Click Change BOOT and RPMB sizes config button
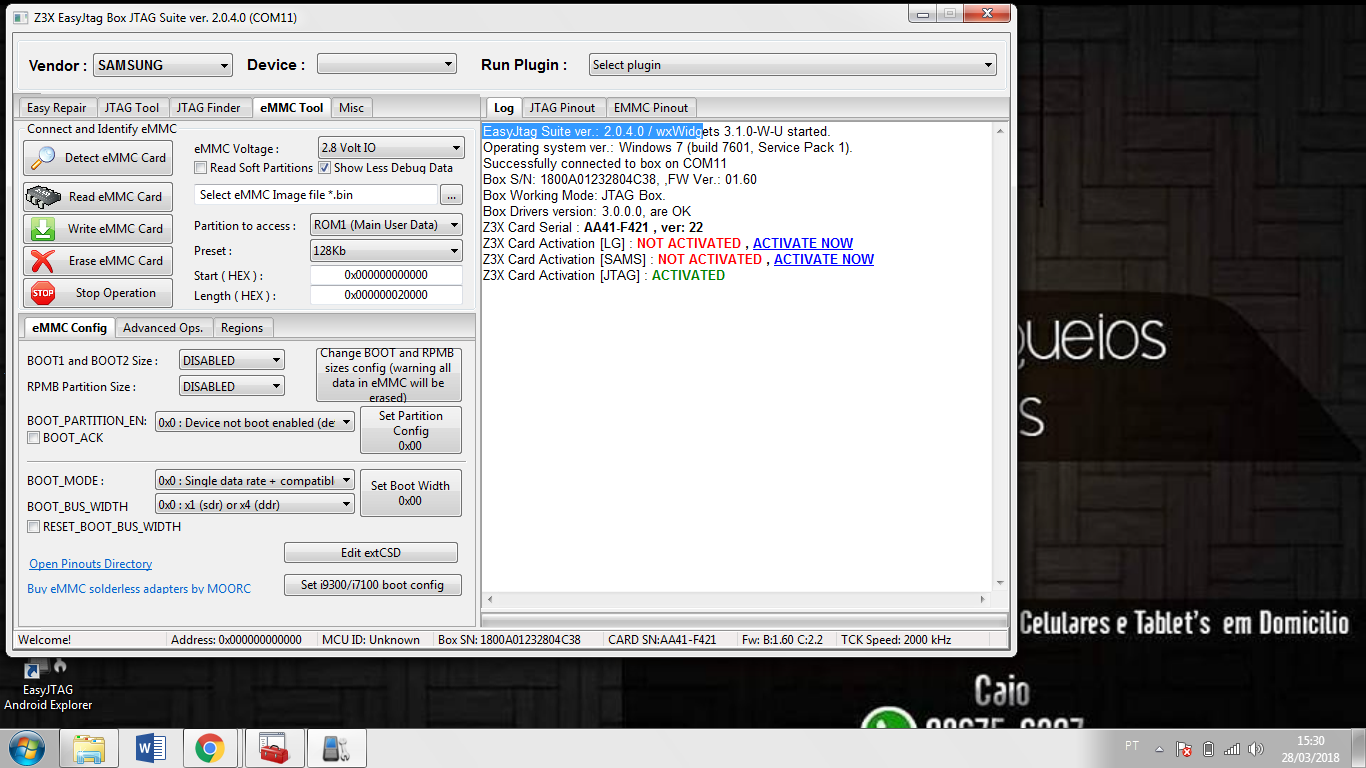1366x768 pixels. point(389,375)
